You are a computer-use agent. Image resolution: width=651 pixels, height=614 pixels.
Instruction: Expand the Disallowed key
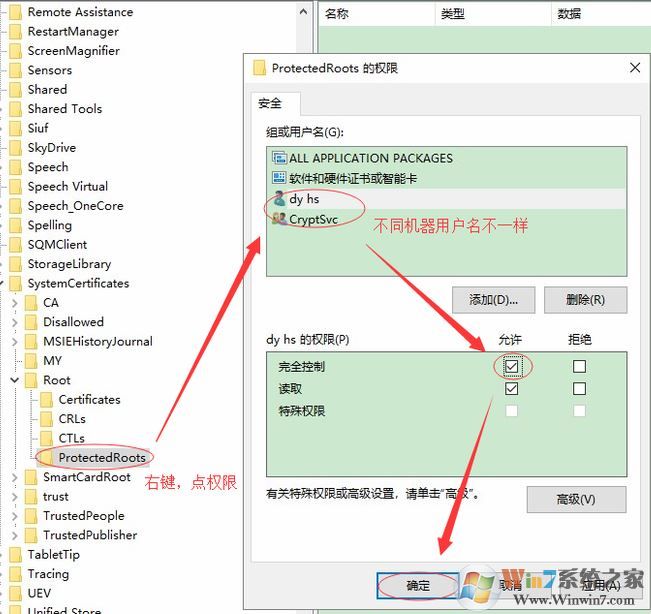pyautogui.click(x=15, y=323)
